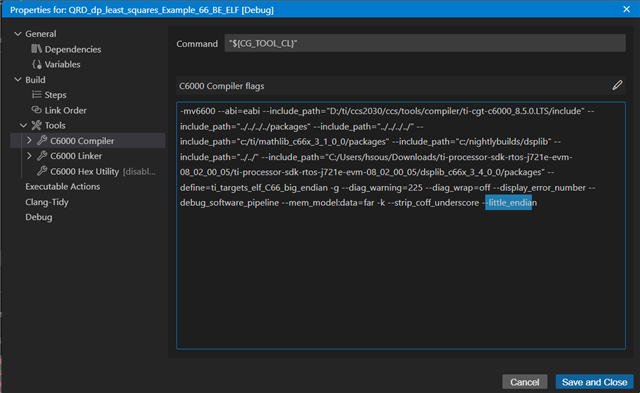Viewport: 640px width, 393px height.
Task: Click the Tools wrench-and-screwdriver icon
Action: (37, 125)
